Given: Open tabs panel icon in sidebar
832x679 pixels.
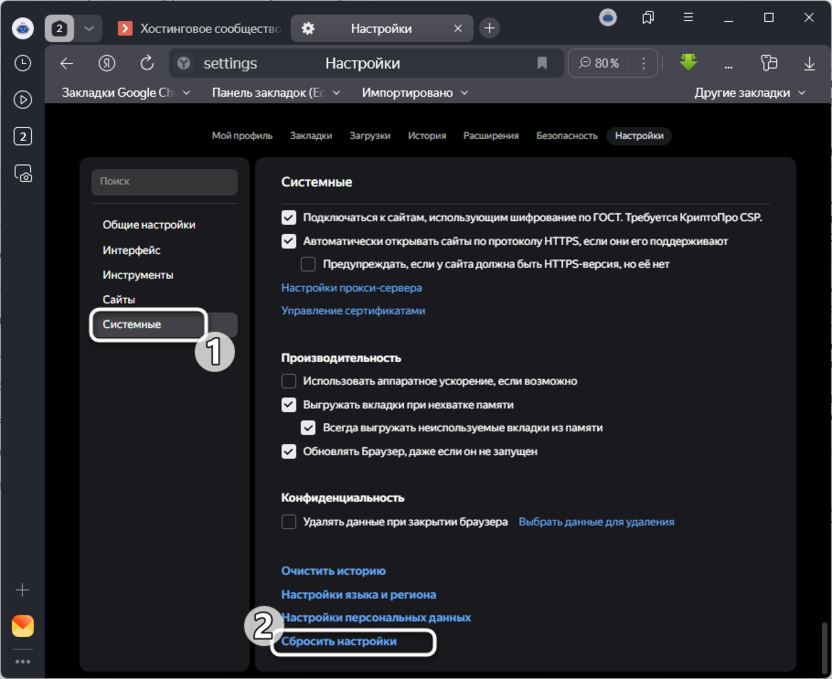Looking at the screenshot, I should coord(23,137).
